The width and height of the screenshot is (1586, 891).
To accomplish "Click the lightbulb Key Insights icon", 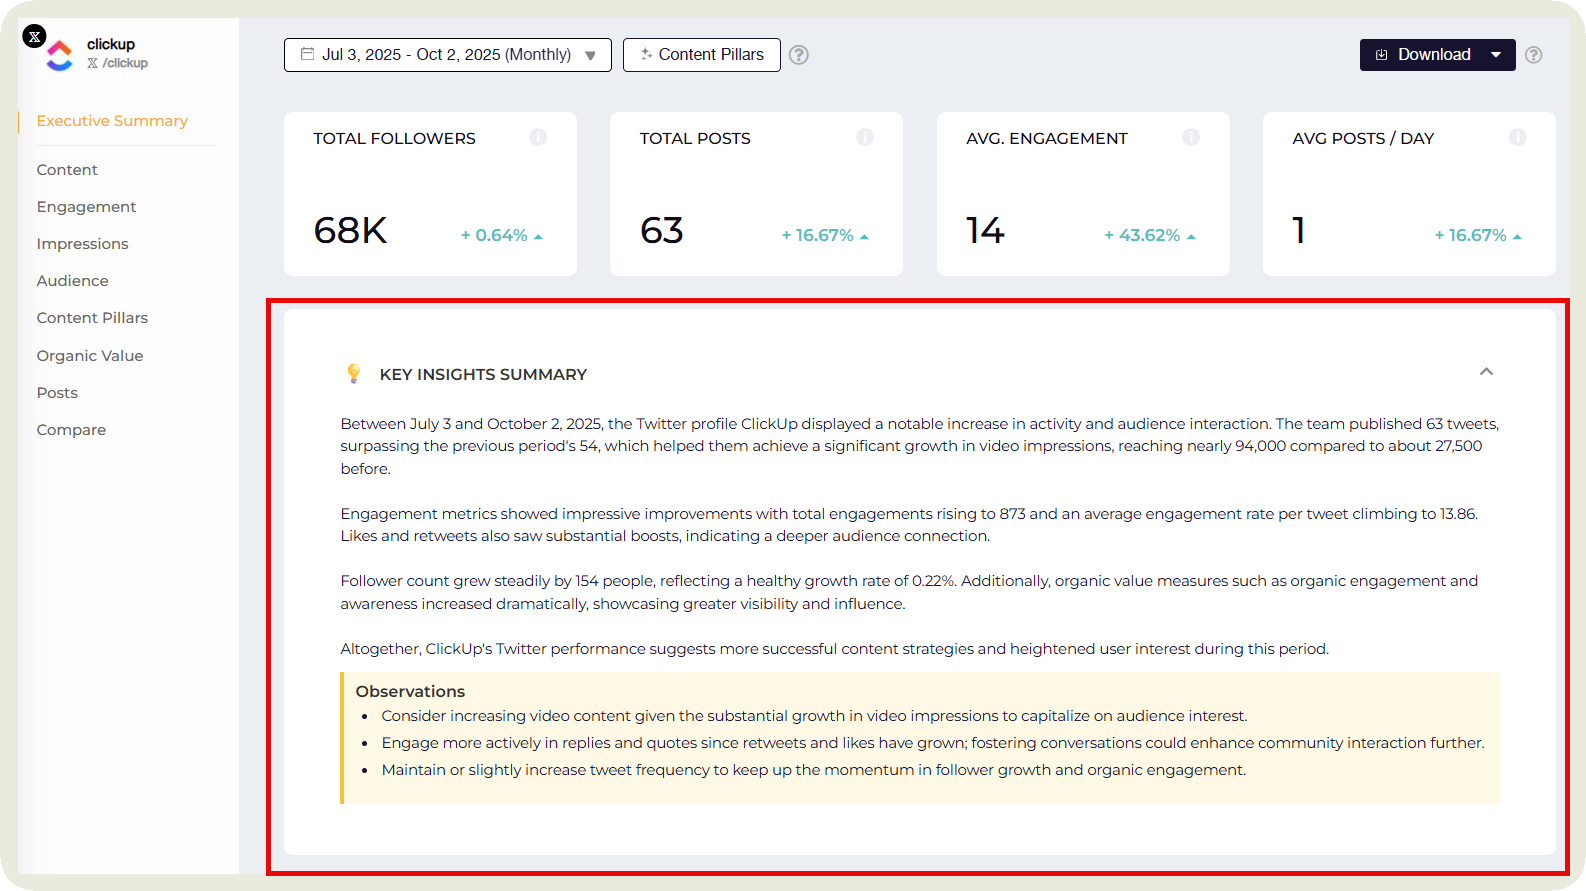I will tap(353, 374).
